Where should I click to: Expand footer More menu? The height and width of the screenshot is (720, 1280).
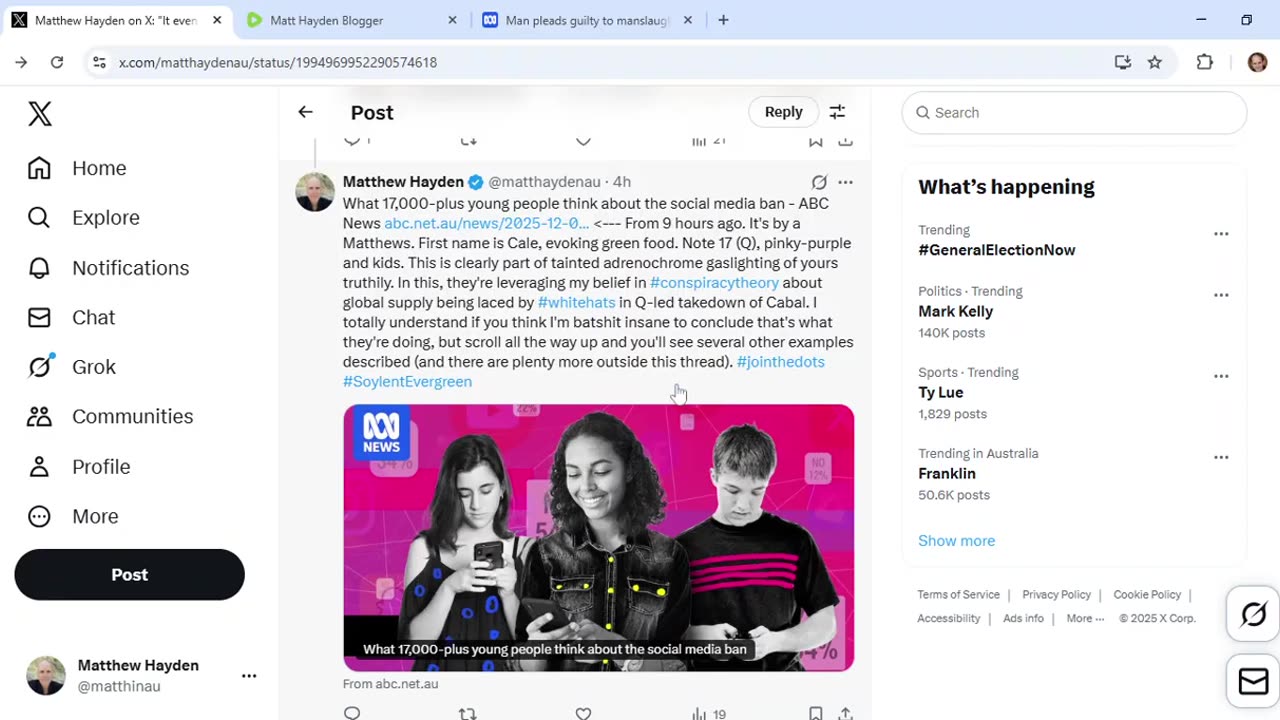(1085, 618)
